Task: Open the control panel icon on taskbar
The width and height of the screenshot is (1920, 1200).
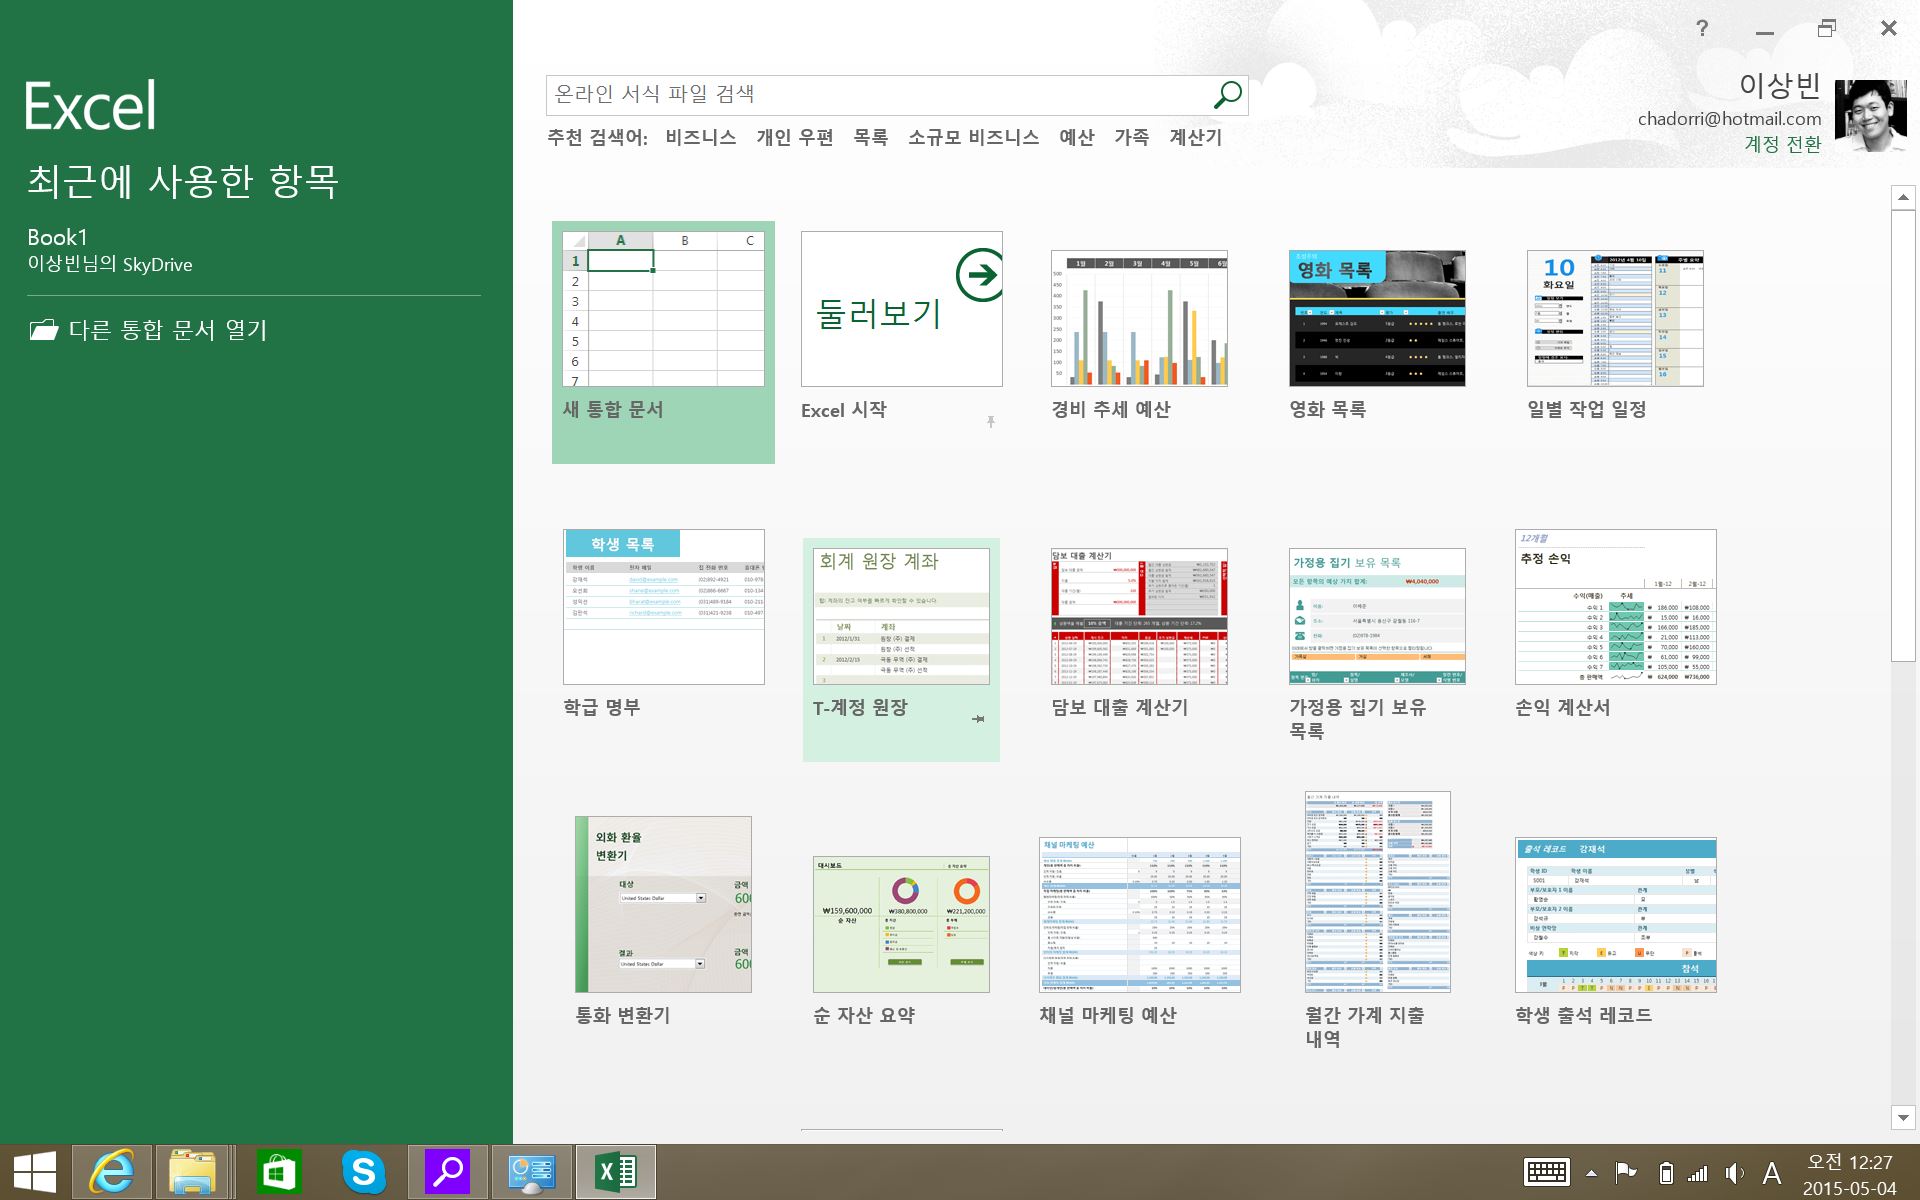Action: click(531, 1172)
